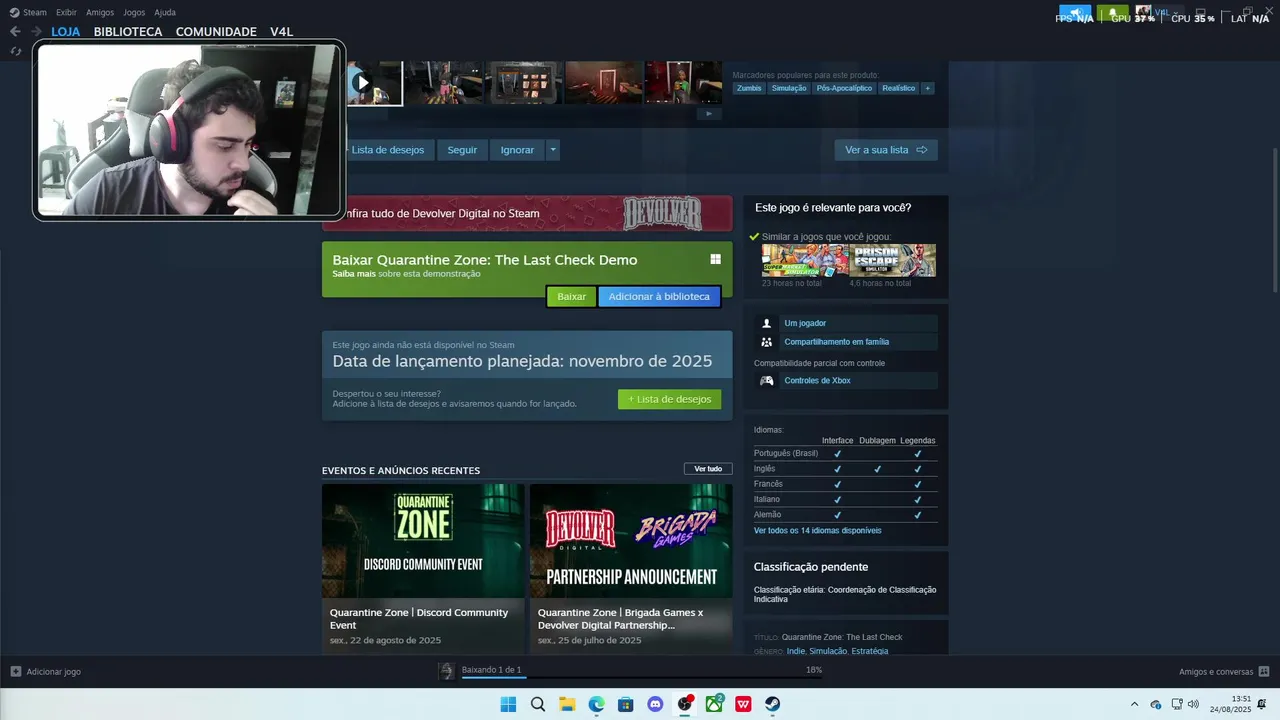Open the Discord Community Event card

[423, 569]
